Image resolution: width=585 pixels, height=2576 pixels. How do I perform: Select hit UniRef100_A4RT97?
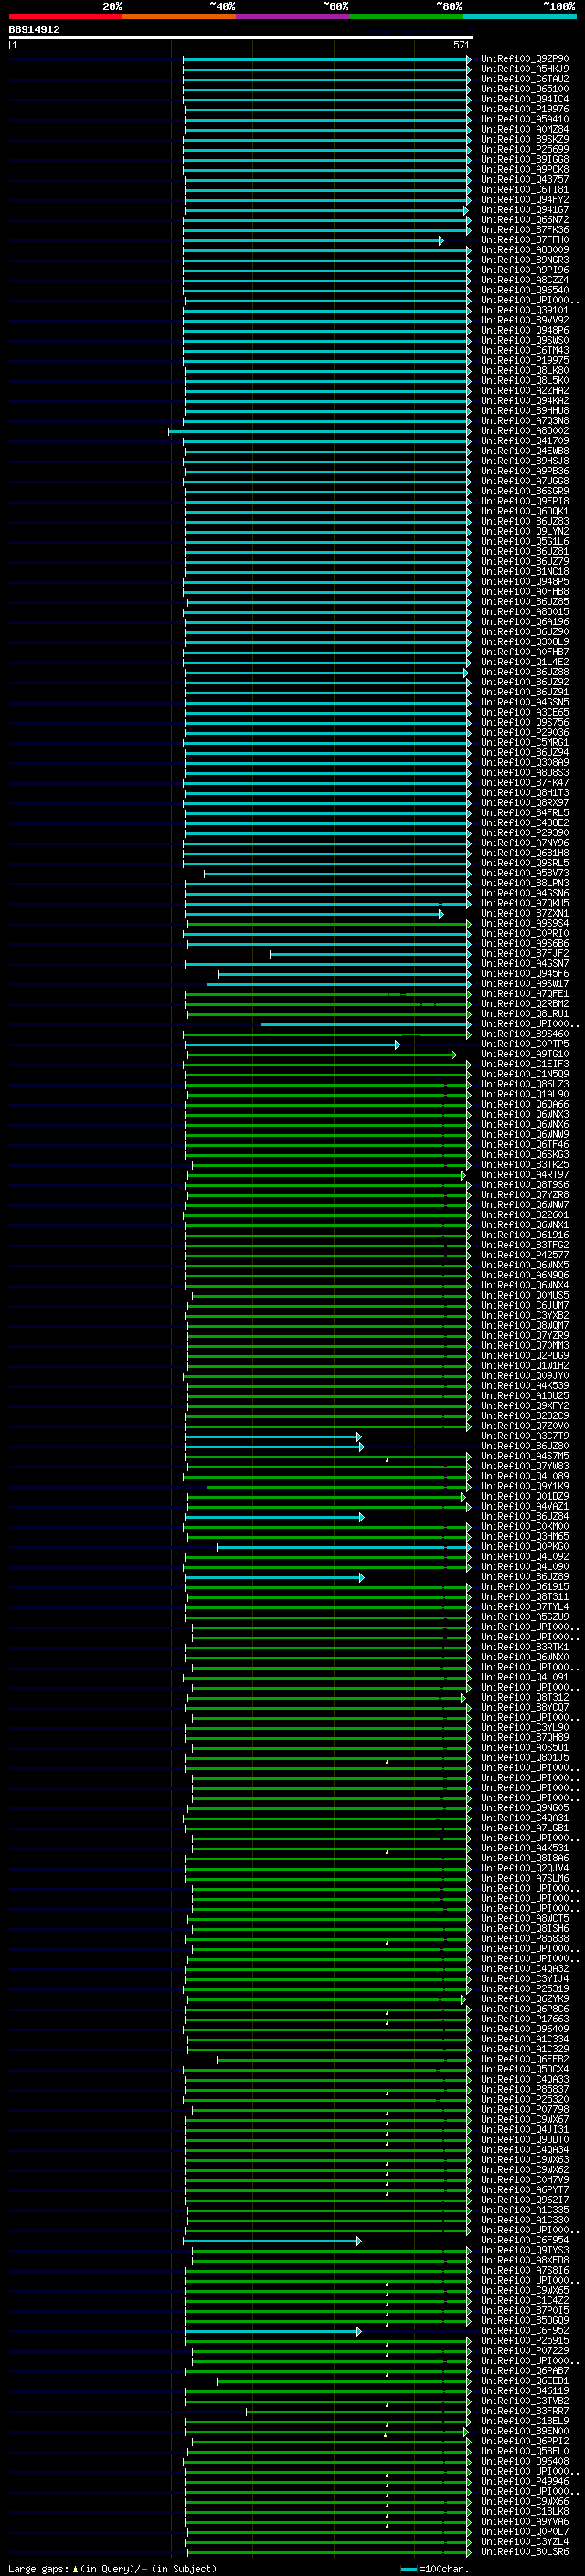tap(524, 1174)
